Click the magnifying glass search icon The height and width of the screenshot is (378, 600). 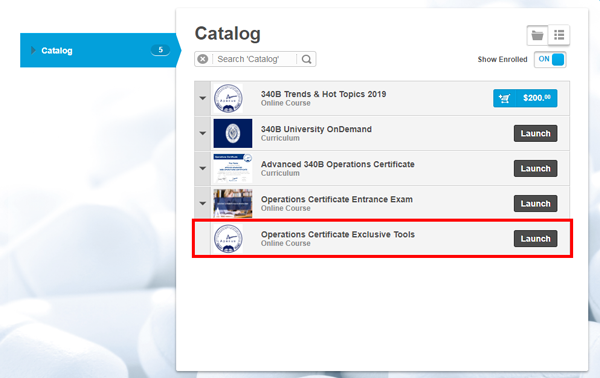click(x=307, y=59)
